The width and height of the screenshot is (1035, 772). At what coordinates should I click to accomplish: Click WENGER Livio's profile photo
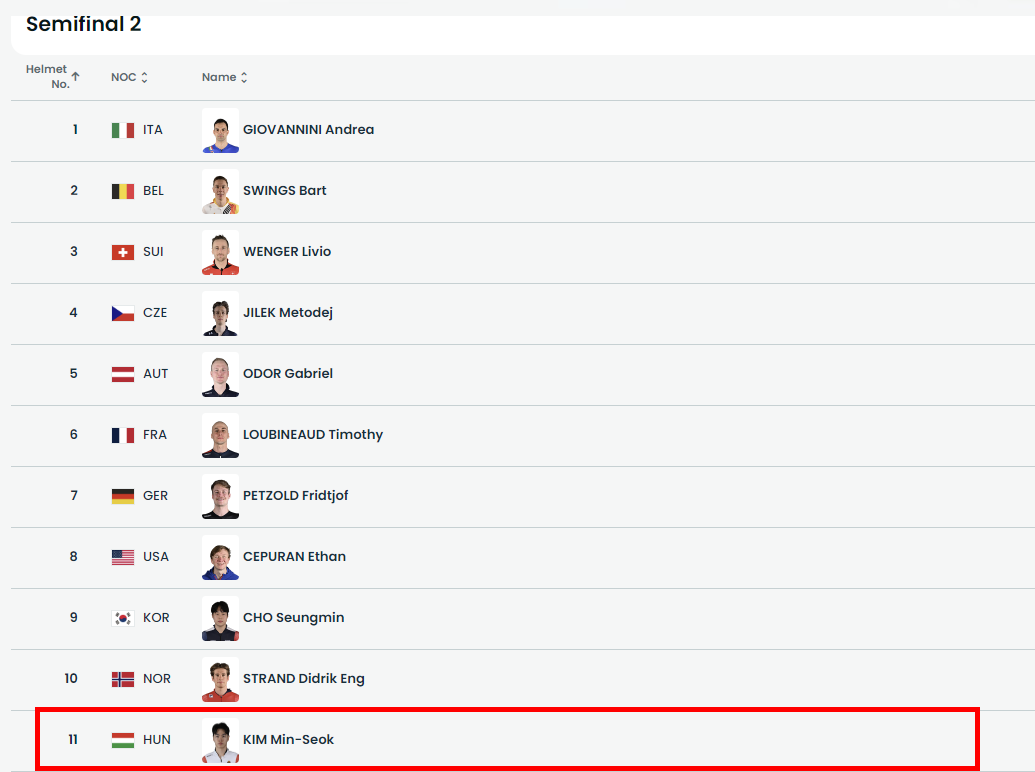coord(220,252)
